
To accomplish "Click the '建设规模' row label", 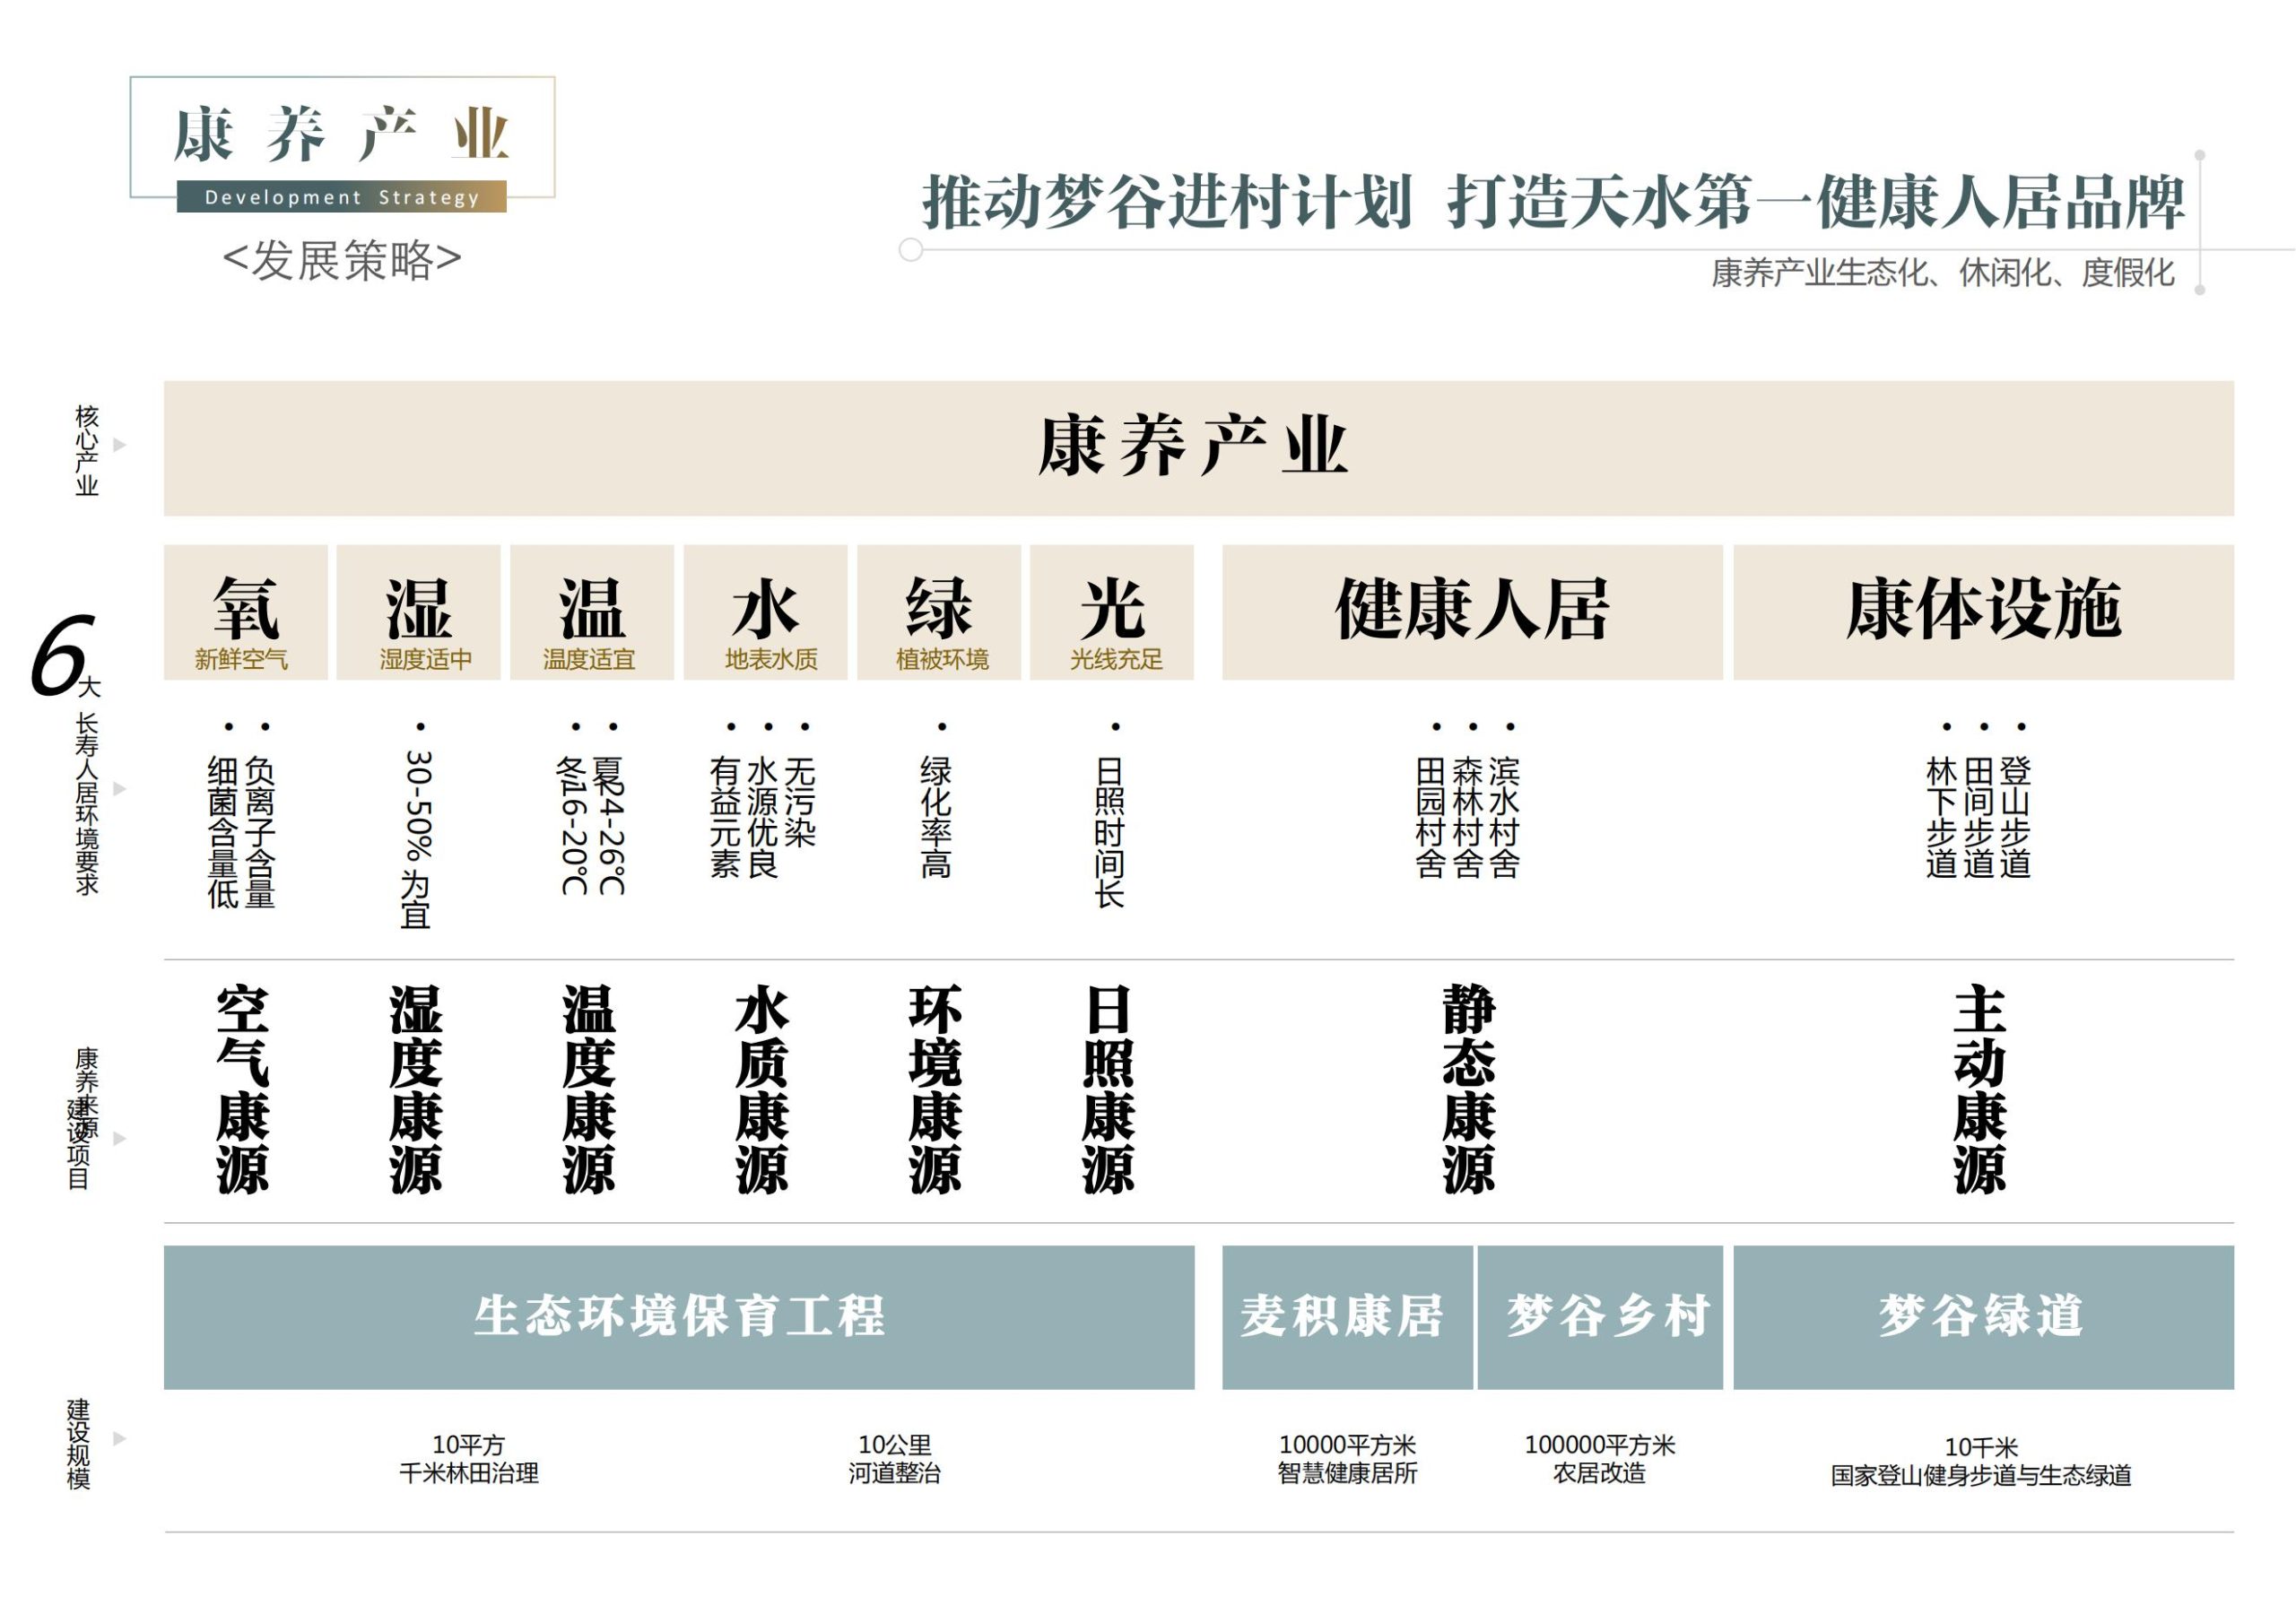I will pyautogui.click(x=79, y=1445).
